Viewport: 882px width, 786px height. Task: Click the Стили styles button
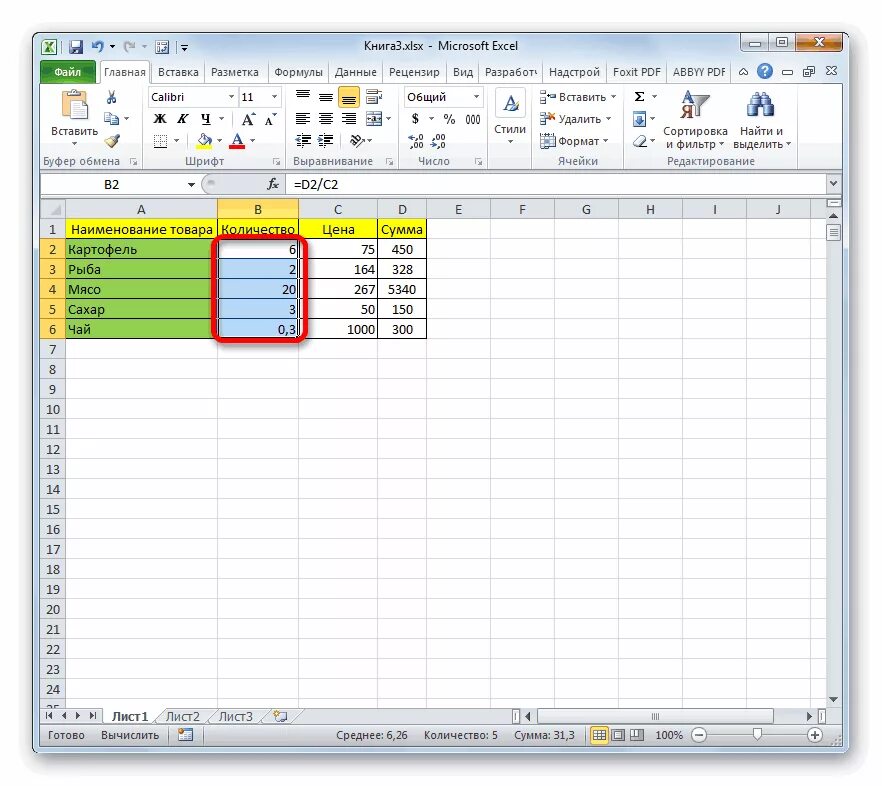click(x=510, y=118)
